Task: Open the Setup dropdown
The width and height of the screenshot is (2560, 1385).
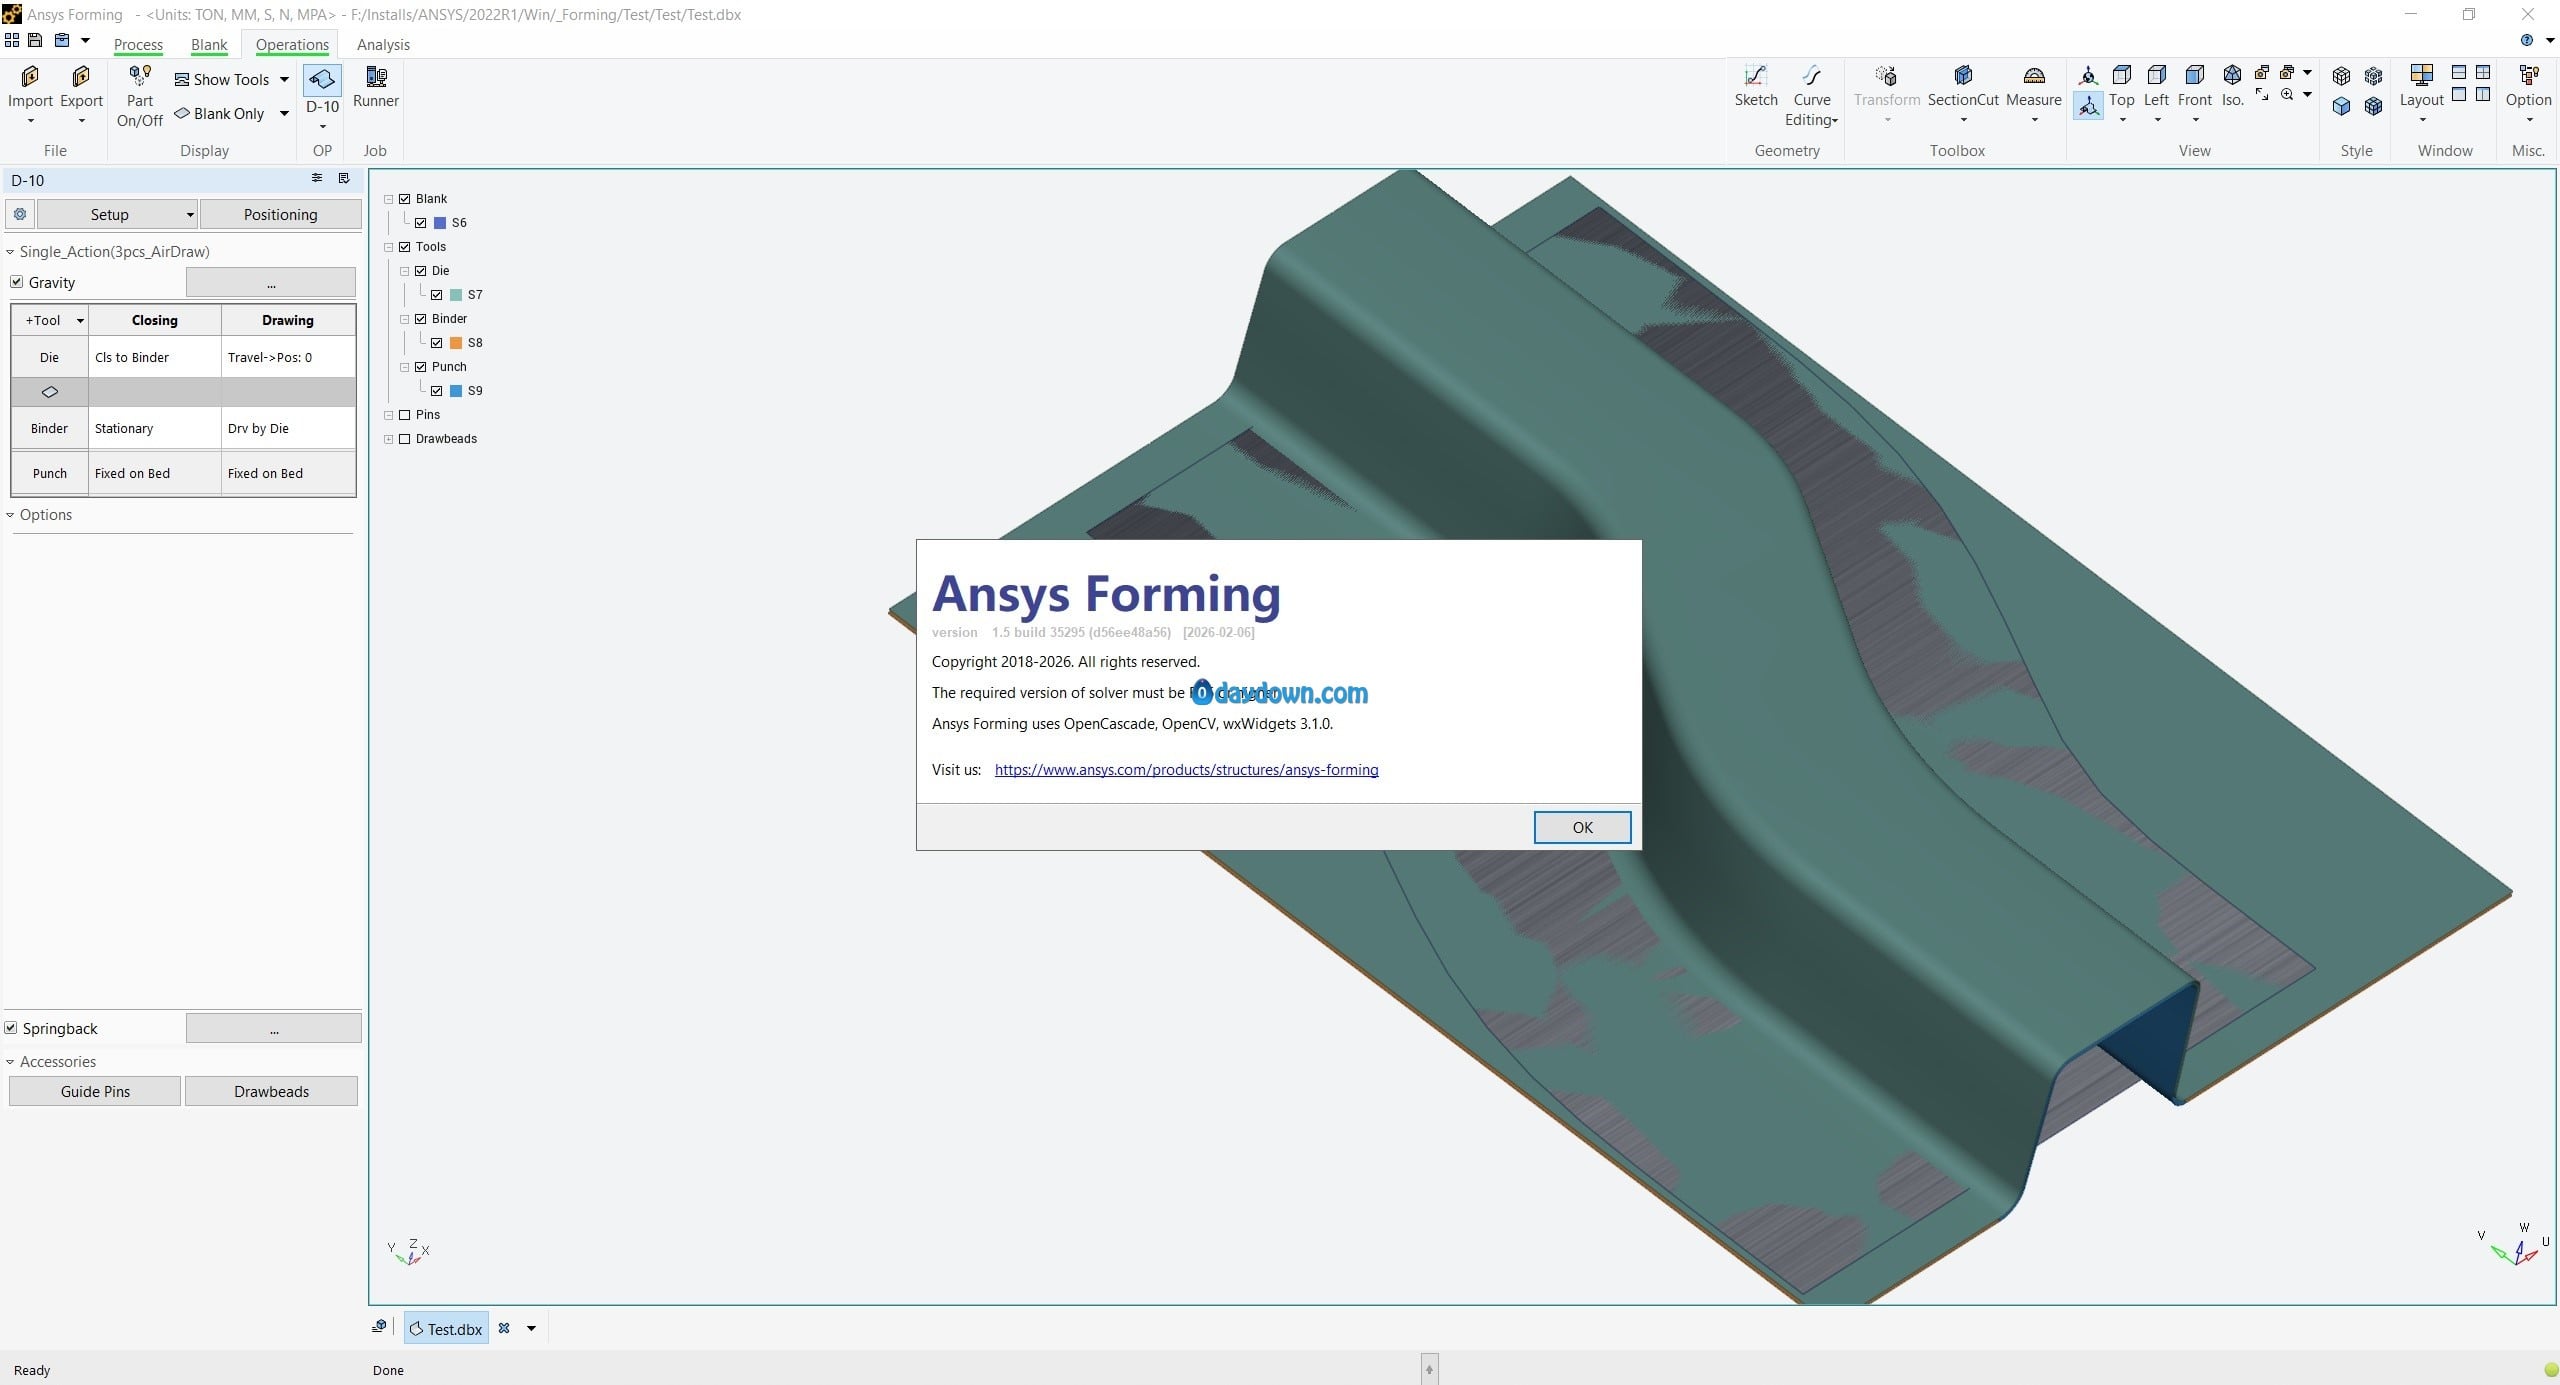Action: pos(117,214)
